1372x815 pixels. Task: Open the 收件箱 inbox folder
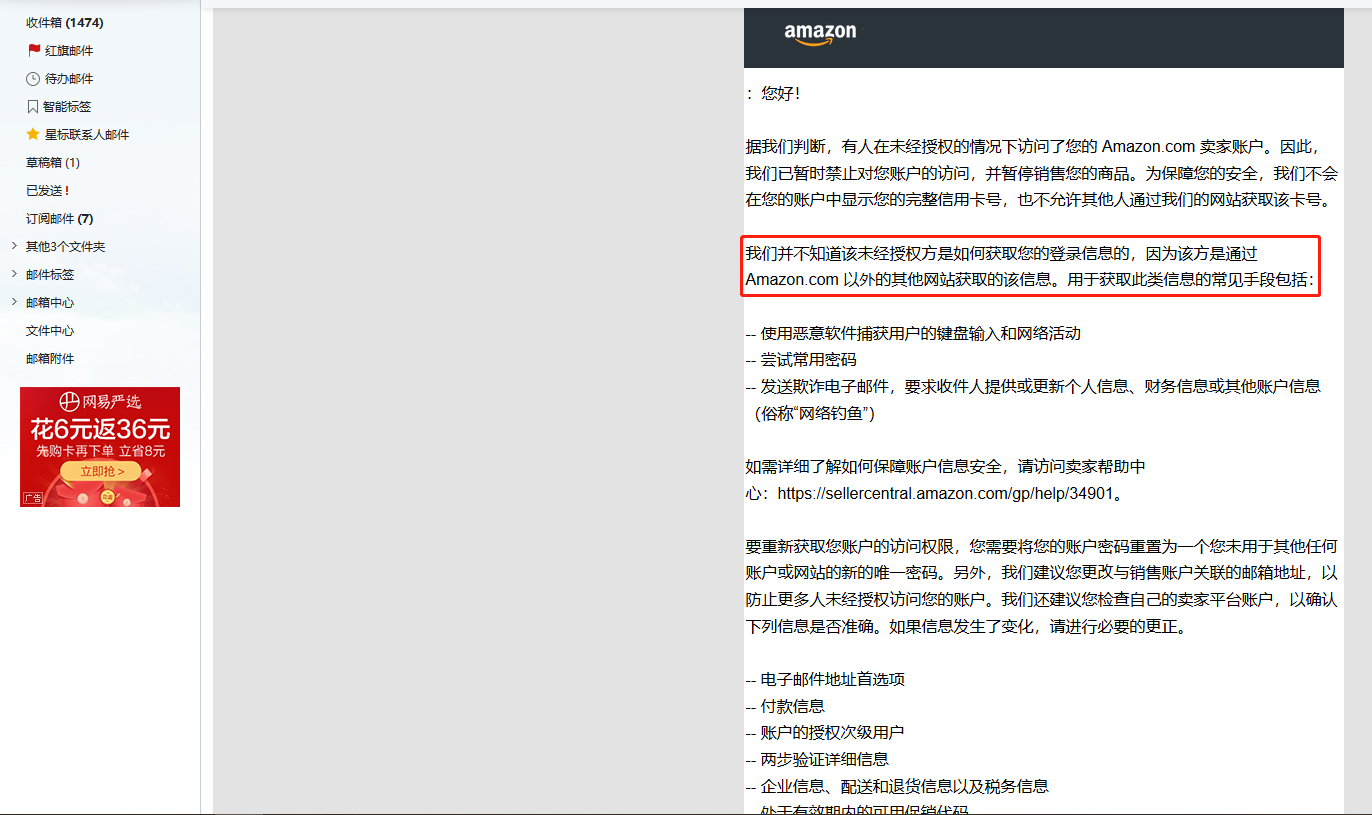[64, 22]
